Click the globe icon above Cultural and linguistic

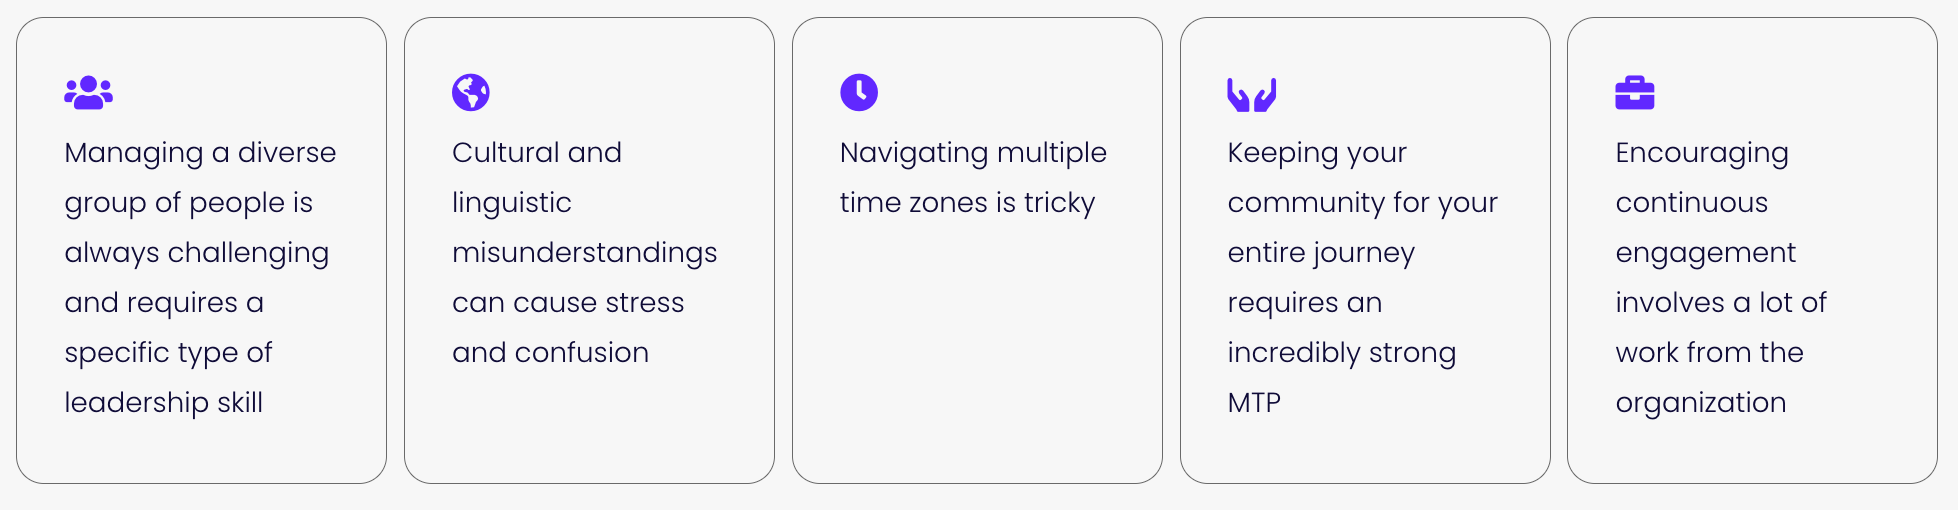471,93
